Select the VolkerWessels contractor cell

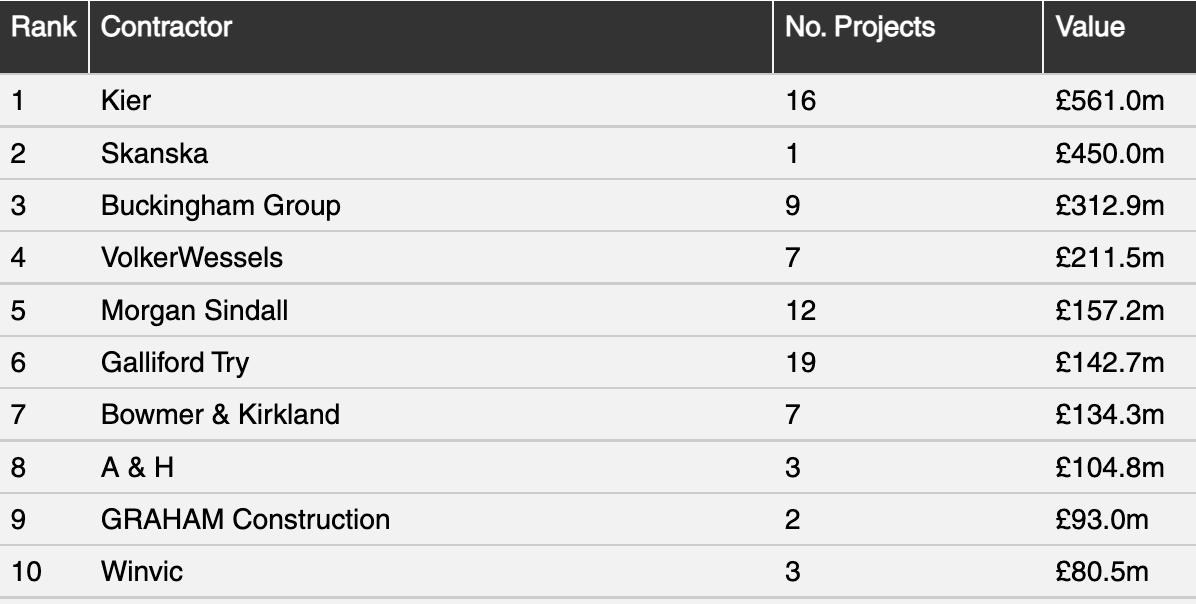coord(191,258)
